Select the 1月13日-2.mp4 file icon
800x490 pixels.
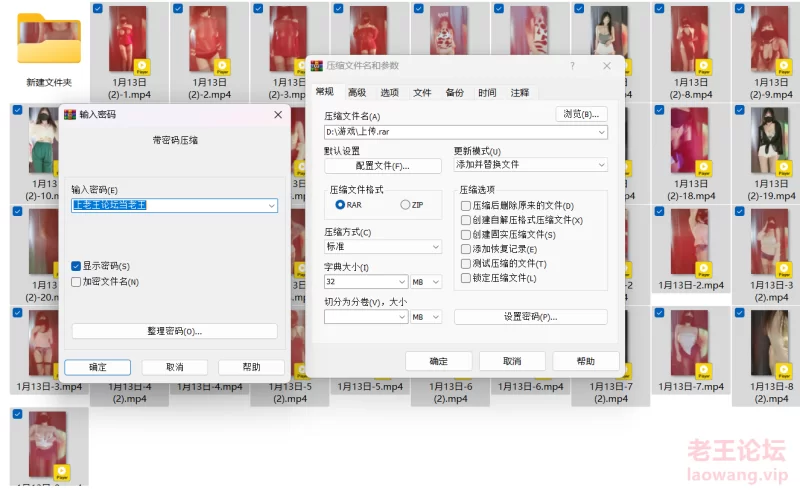pos(690,244)
